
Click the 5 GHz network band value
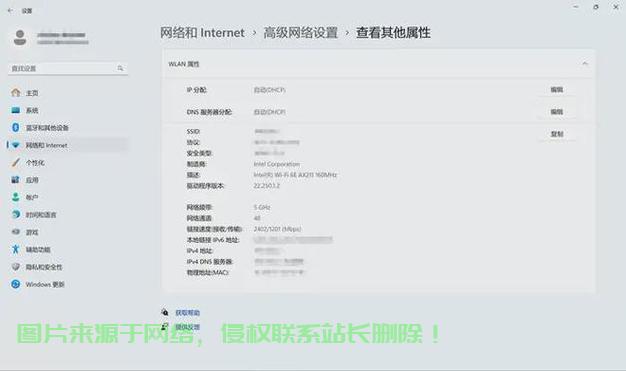[x=262, y=207]
